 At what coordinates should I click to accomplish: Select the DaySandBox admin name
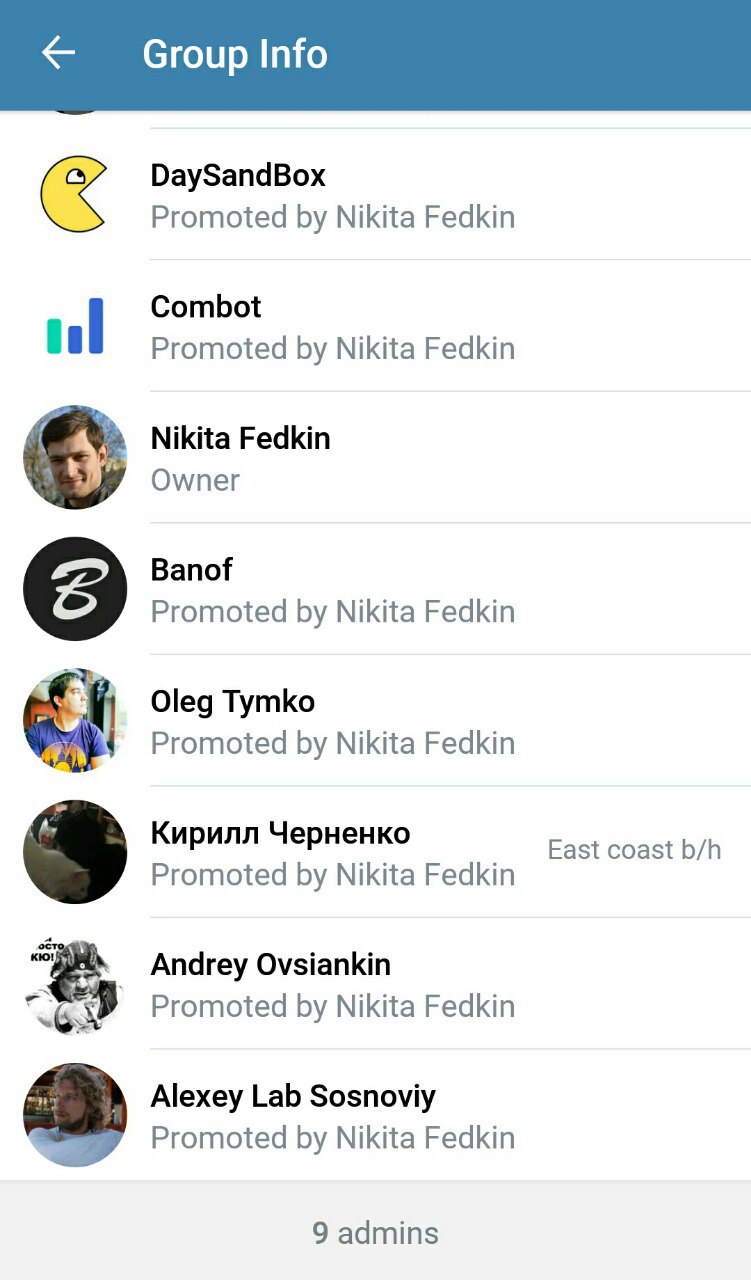(238, 175)
